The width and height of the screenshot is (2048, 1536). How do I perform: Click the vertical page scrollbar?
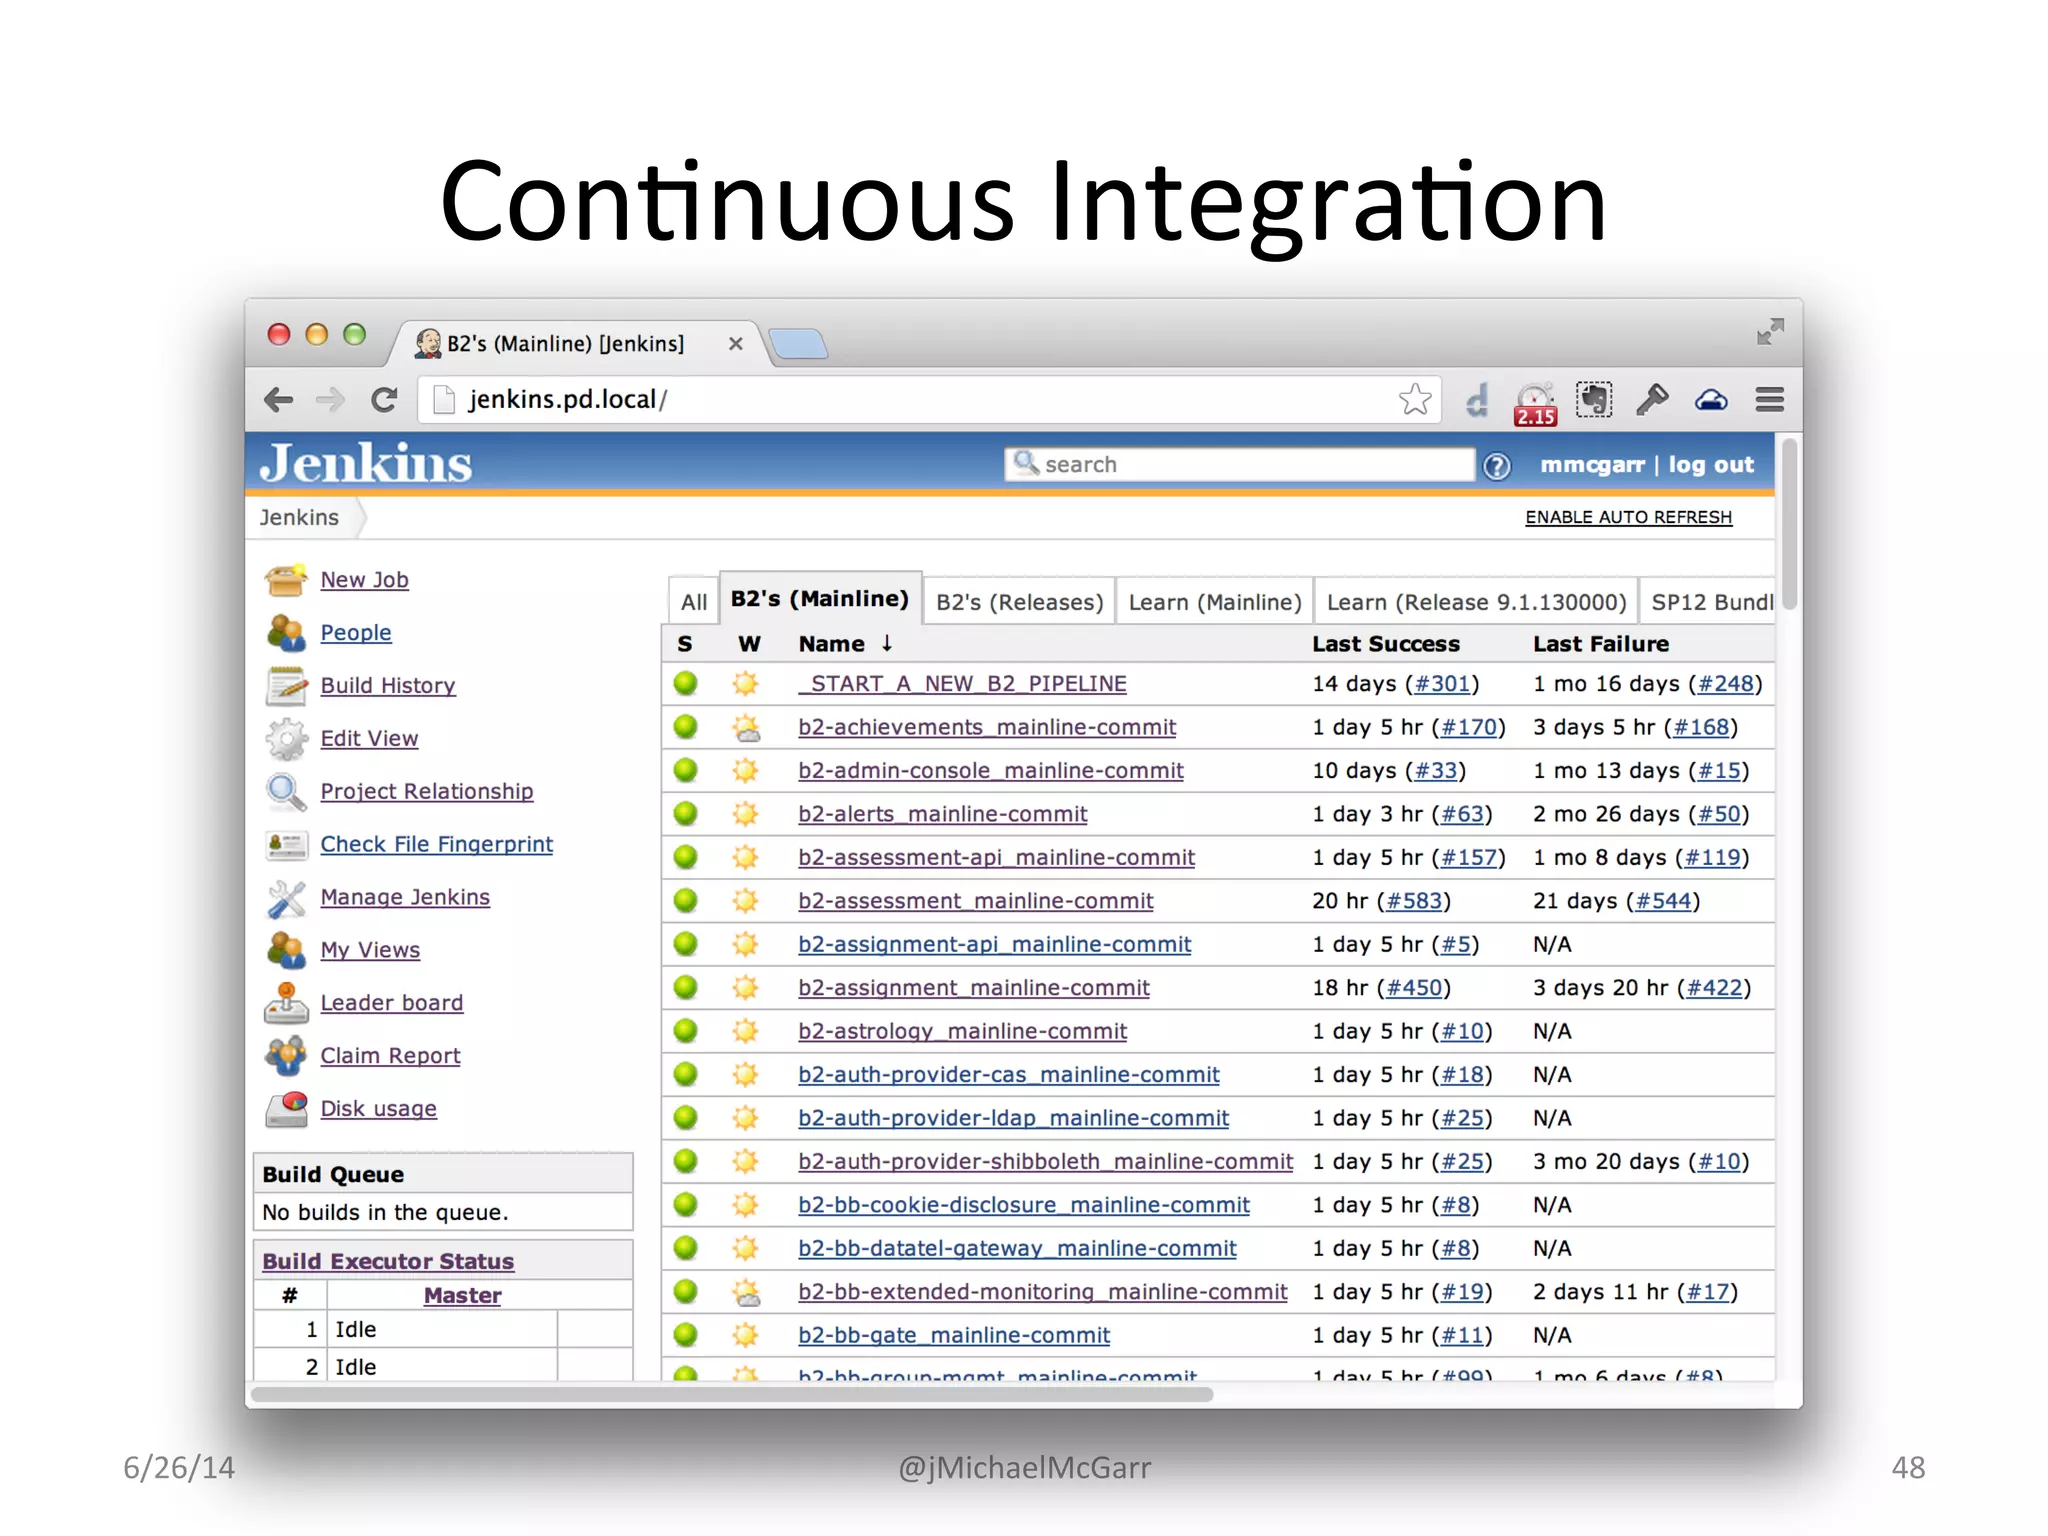(1789, 525)
